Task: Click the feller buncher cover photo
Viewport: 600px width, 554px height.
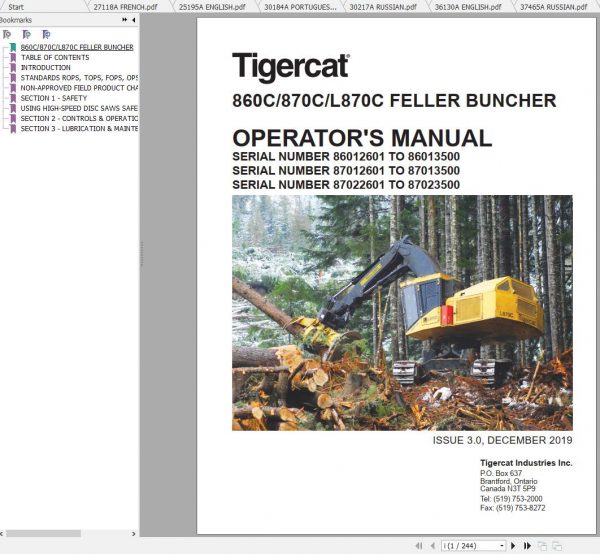Action: tap(402, 313)
